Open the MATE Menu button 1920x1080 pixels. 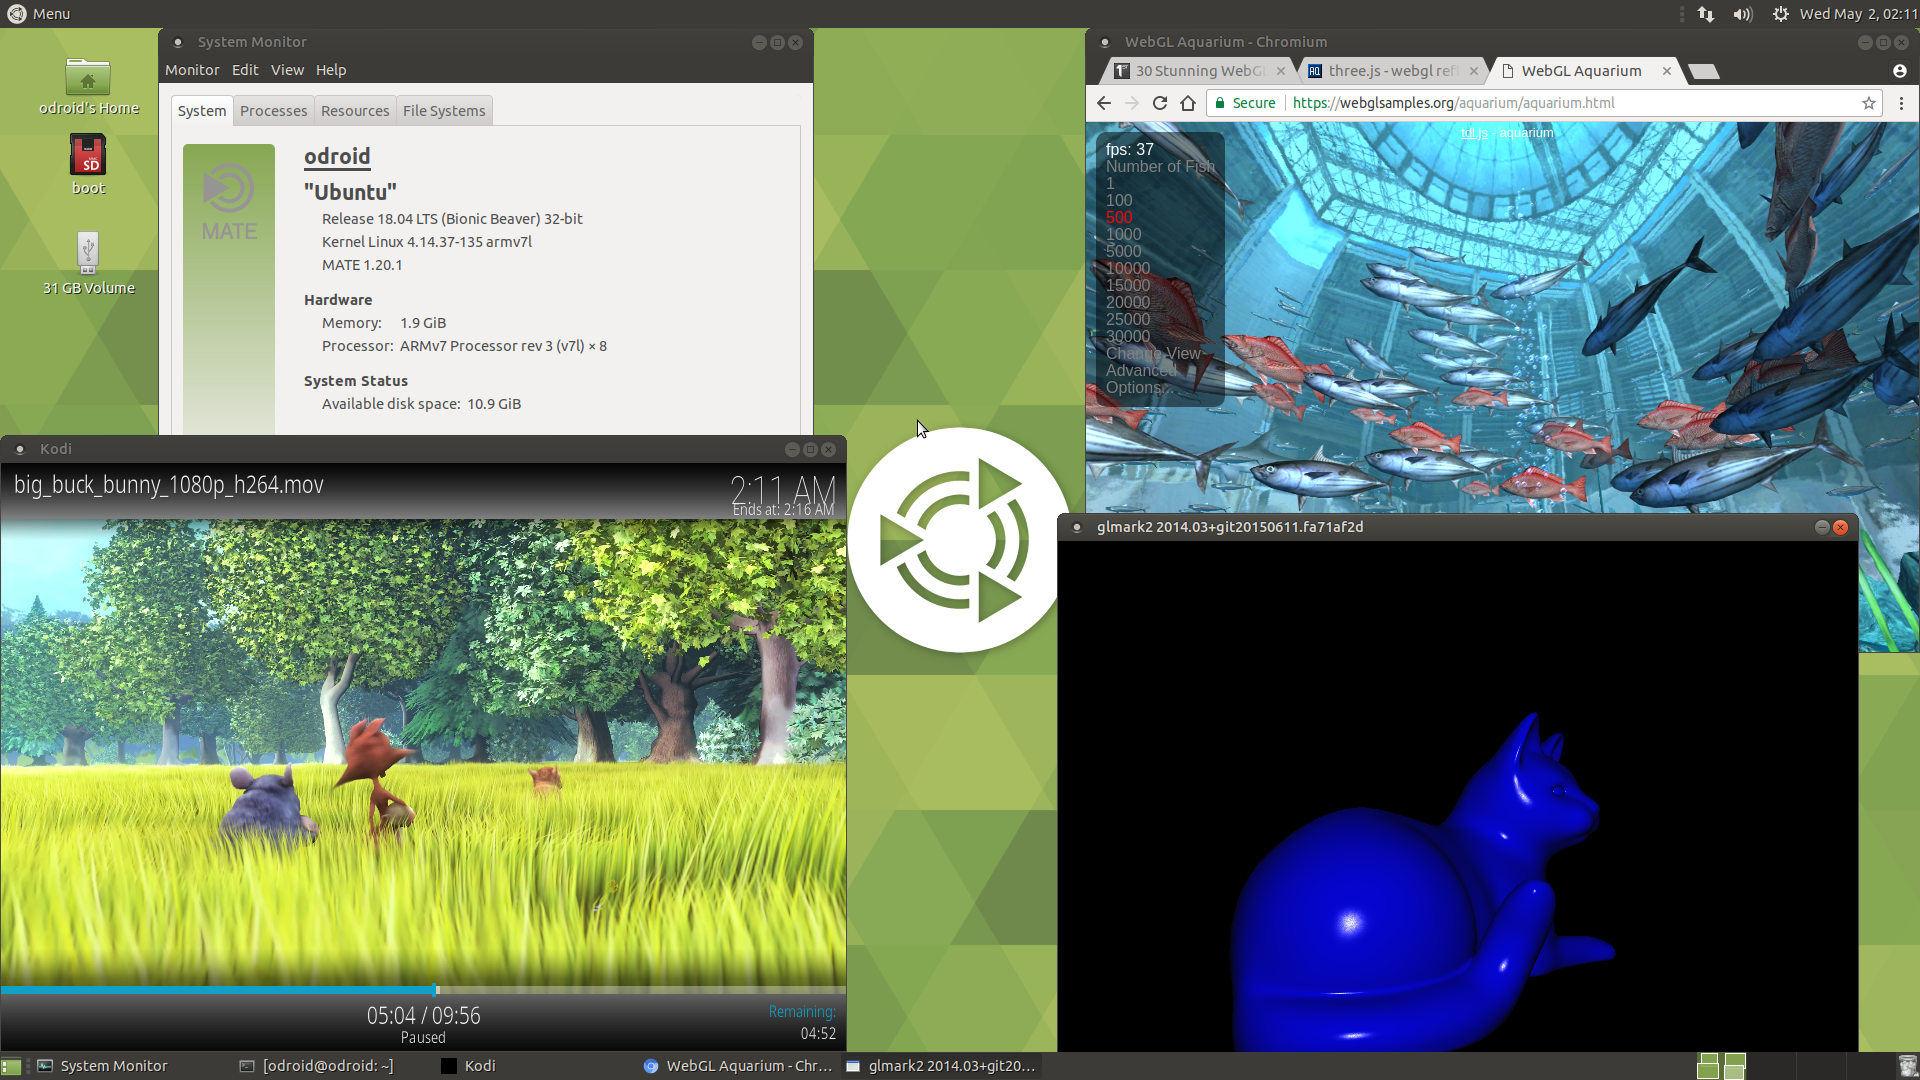[39, 14]
